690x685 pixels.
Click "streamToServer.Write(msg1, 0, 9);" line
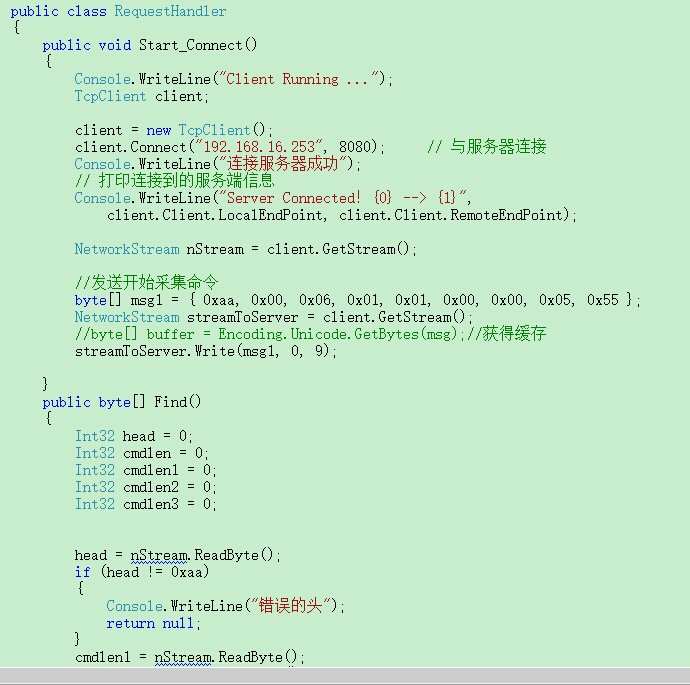pyautogui.click(x=206, y=351)
